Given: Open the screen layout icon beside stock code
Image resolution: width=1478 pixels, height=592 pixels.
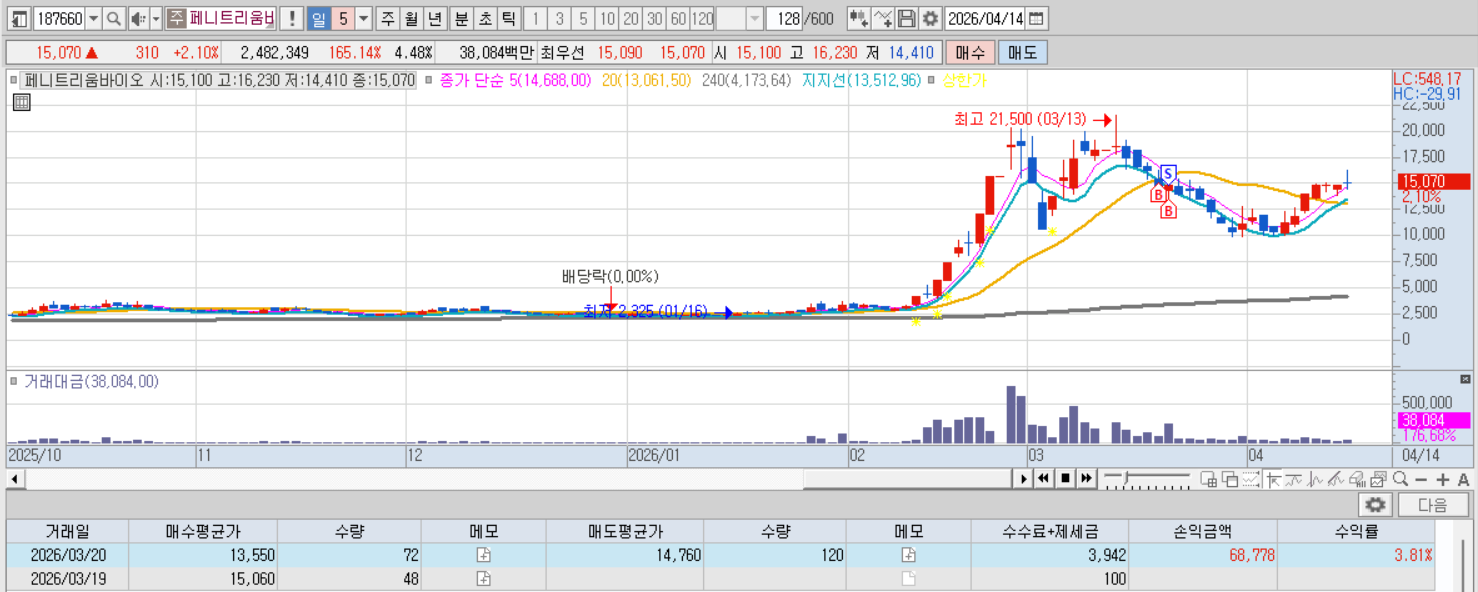Looking at the screenshot, I should click(19, 19).
